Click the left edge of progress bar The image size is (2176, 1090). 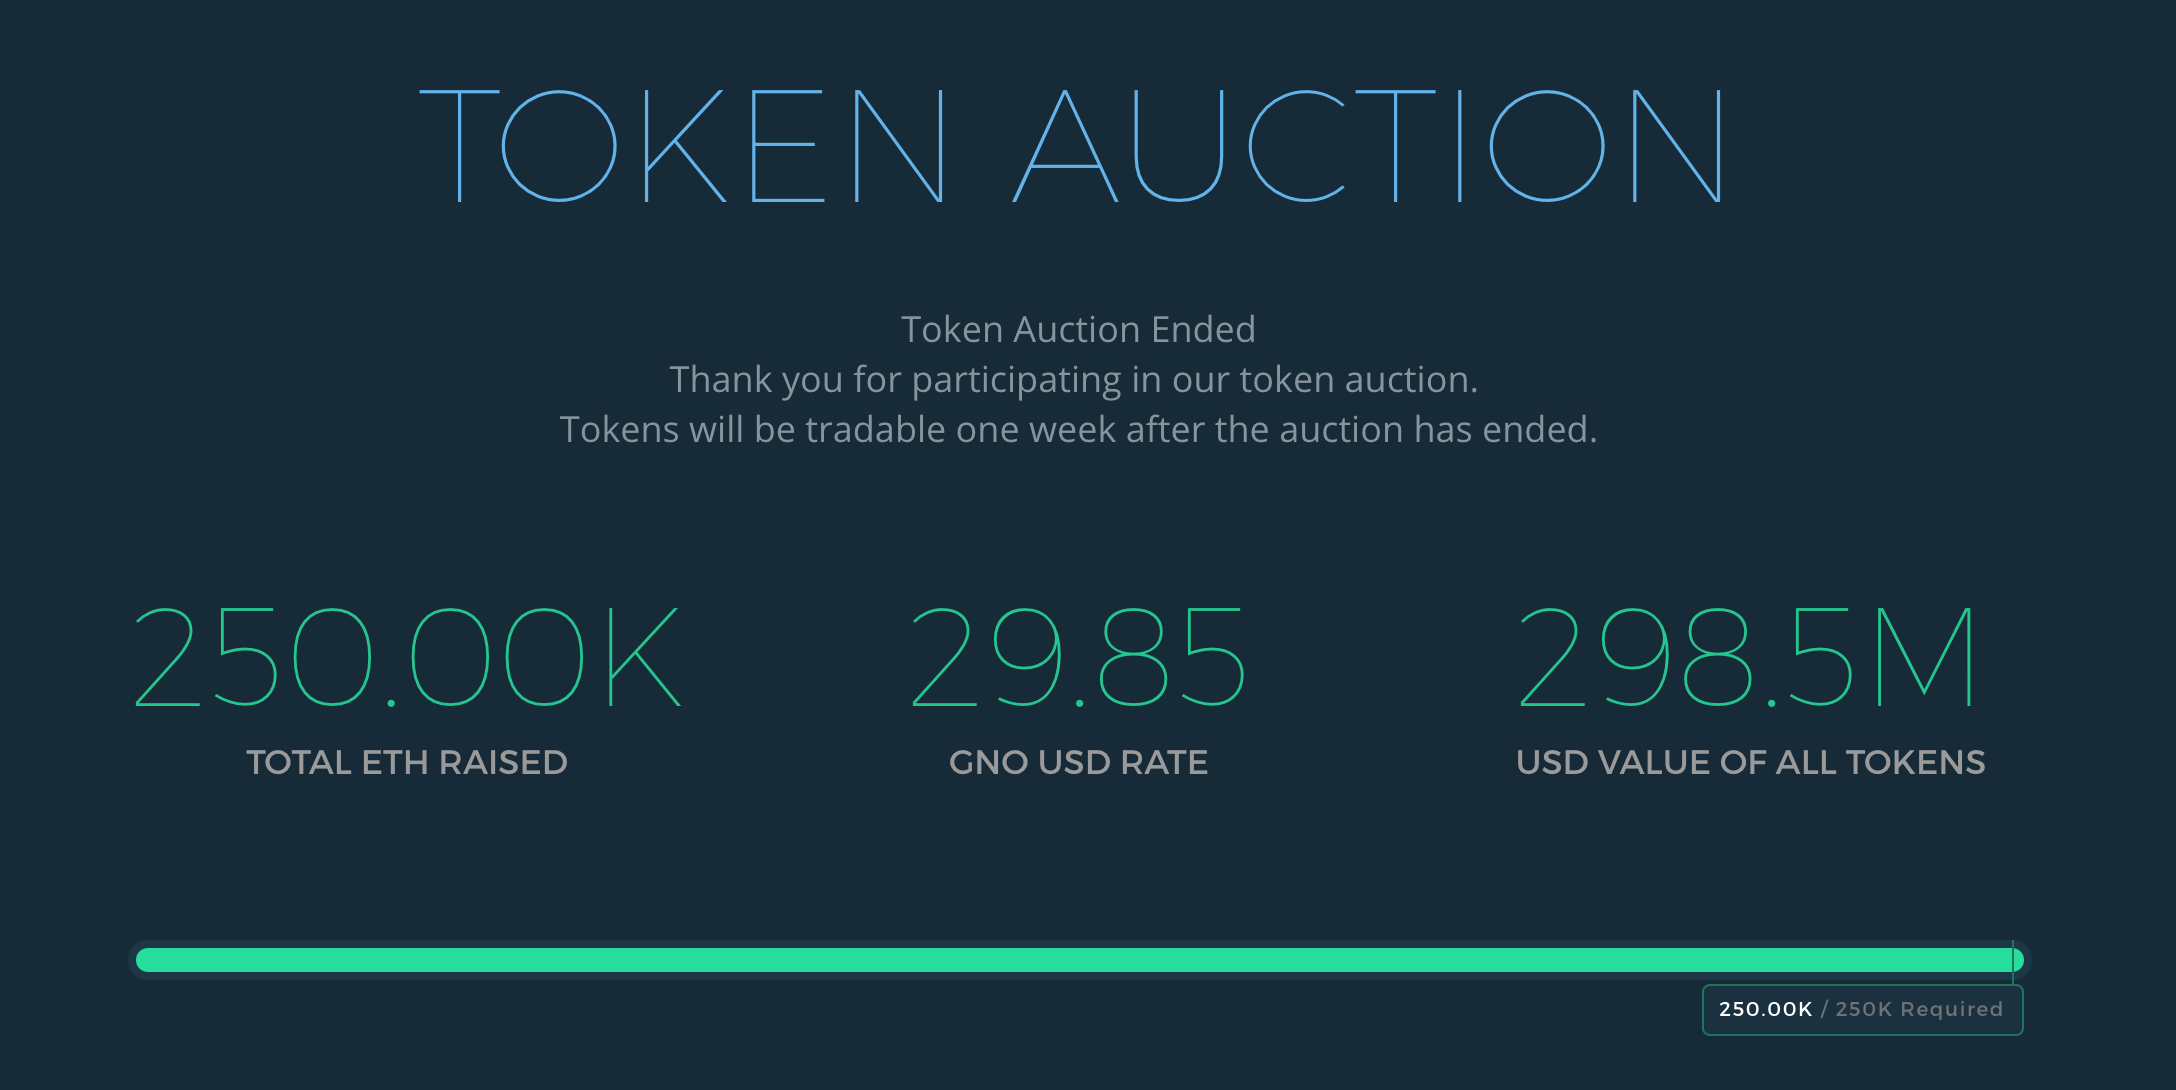coord(145,960)
